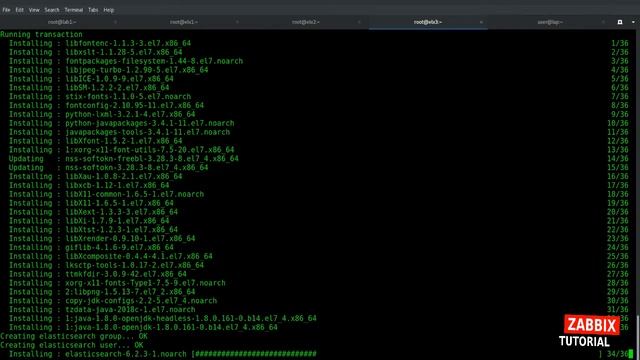Click javapackages-tools-3.4.1-11.el7.noarch text
Viewport: 640px width, 360px height.
147,132
